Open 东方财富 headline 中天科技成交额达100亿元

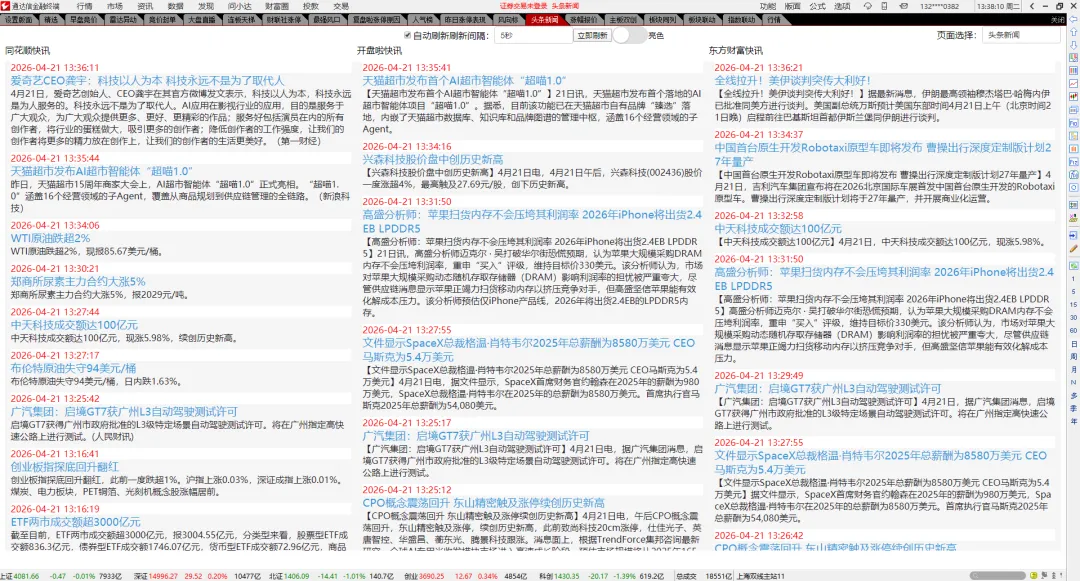778,229
